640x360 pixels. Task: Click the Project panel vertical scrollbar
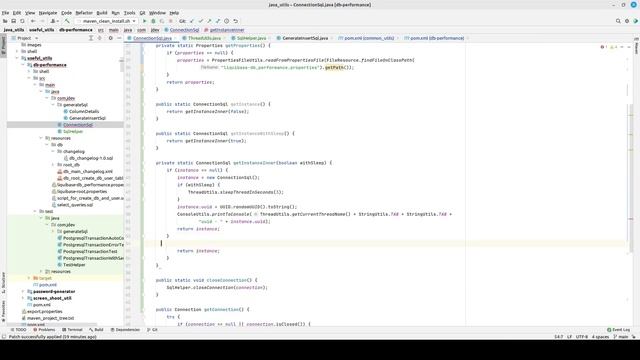click(x=121, y=66)
